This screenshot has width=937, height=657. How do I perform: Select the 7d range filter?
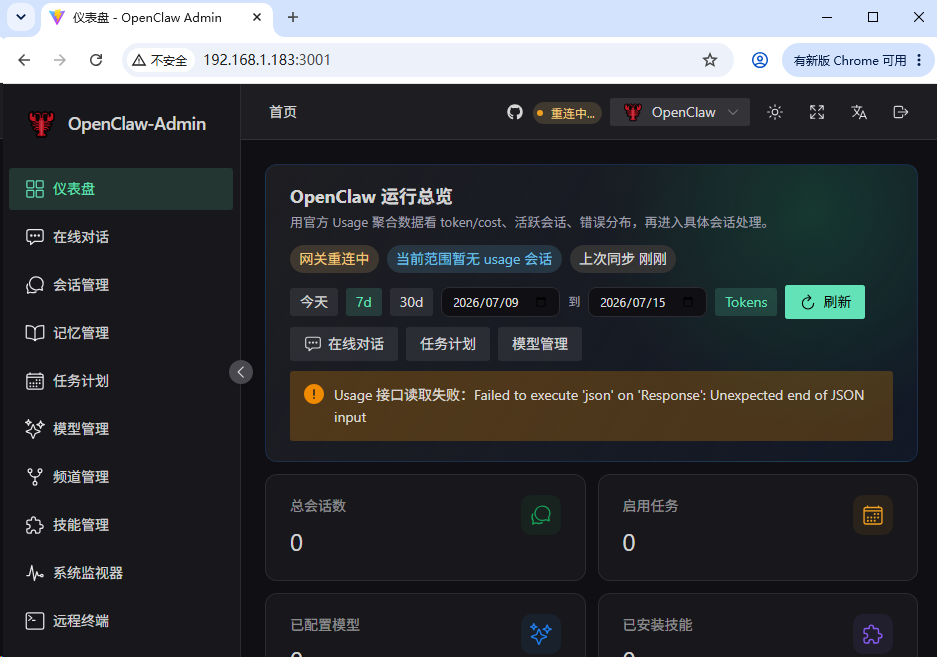coord(364,302)
